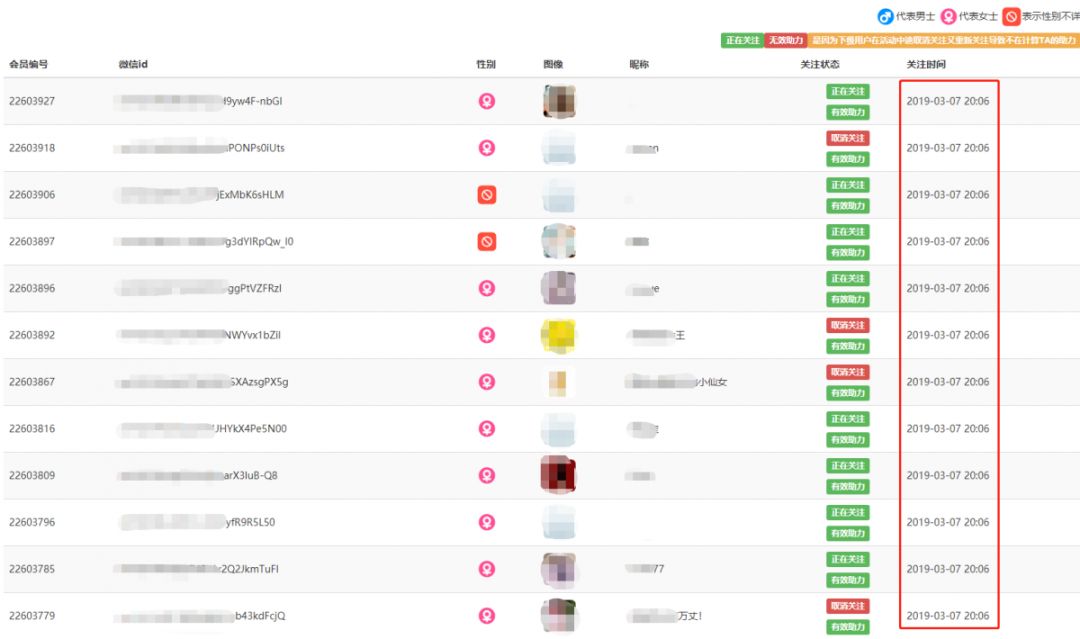Open avatar image of member 22603892
The height and width of the screenshot is (639, 1080).
[x=558, y=335]
